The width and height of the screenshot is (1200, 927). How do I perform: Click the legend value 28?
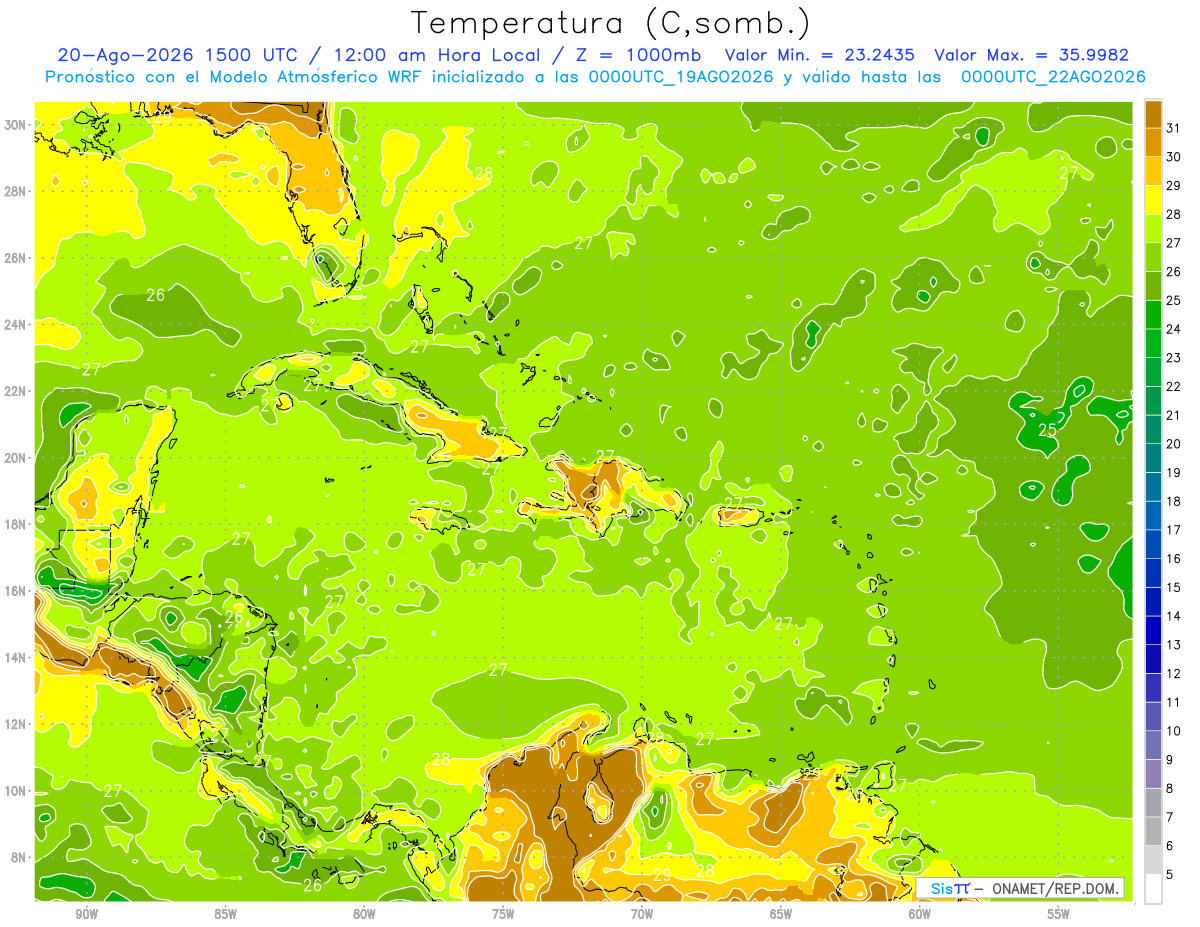[x=1174, y=214]
